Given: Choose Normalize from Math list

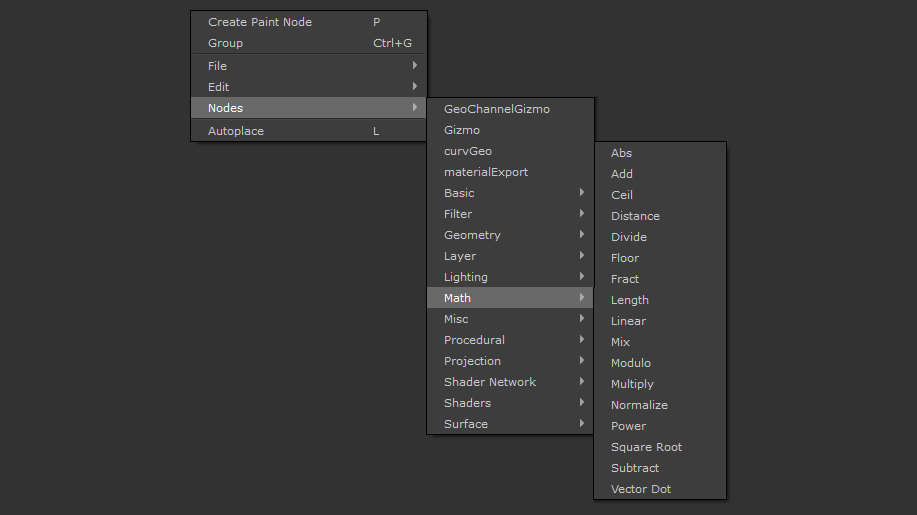Looking at the screenshot, I should (639, 405).
